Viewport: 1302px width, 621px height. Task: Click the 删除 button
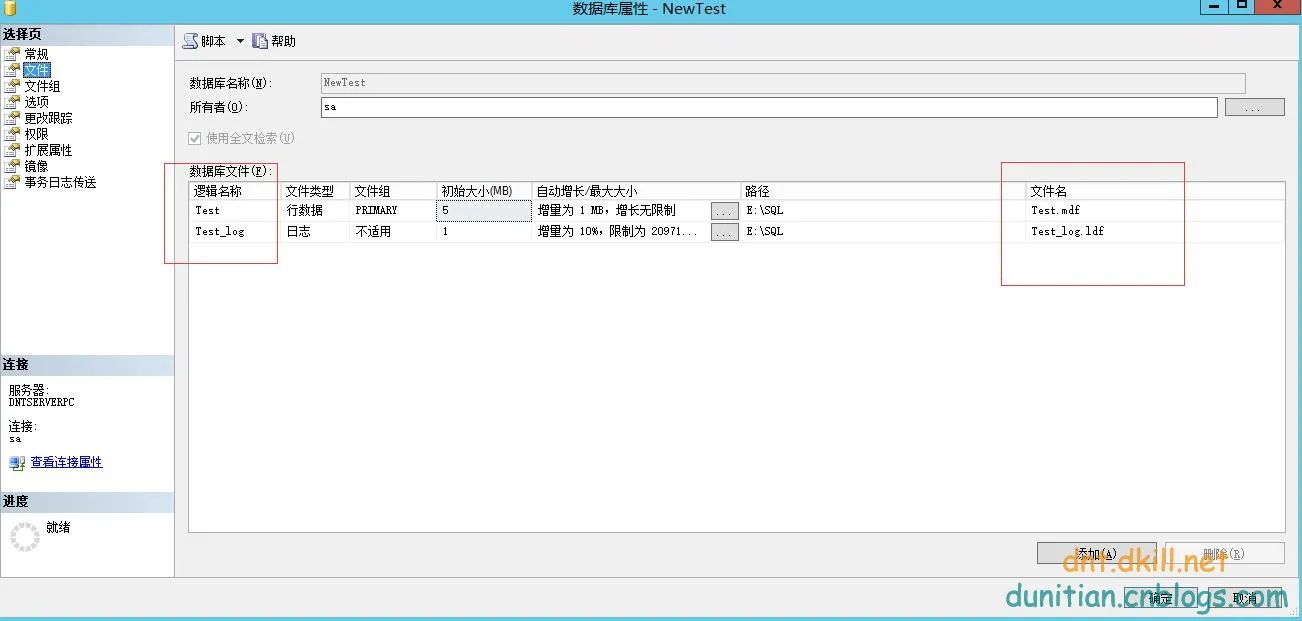(1225, 553)
